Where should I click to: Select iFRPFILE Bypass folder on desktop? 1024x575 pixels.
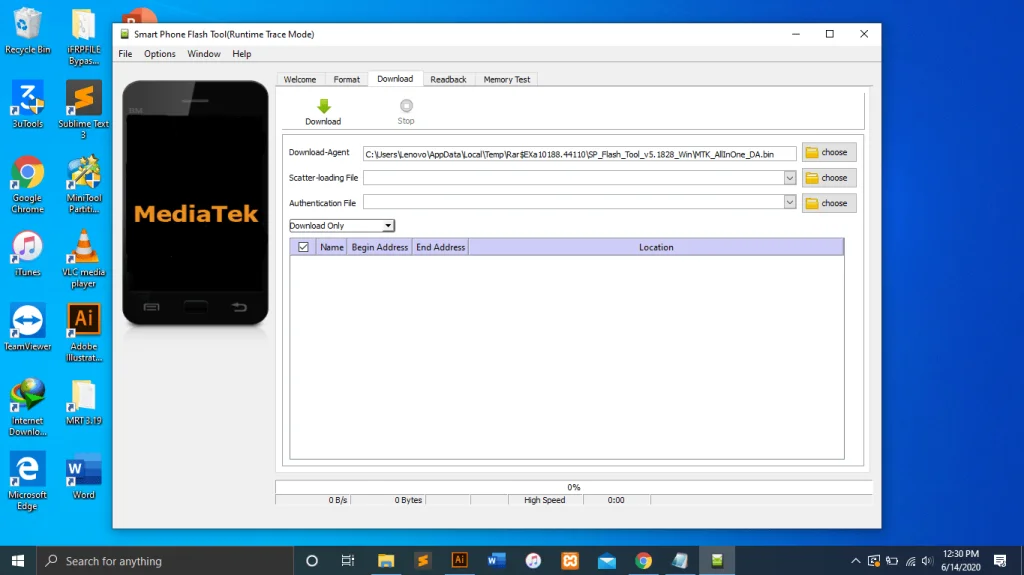[84, 37]
